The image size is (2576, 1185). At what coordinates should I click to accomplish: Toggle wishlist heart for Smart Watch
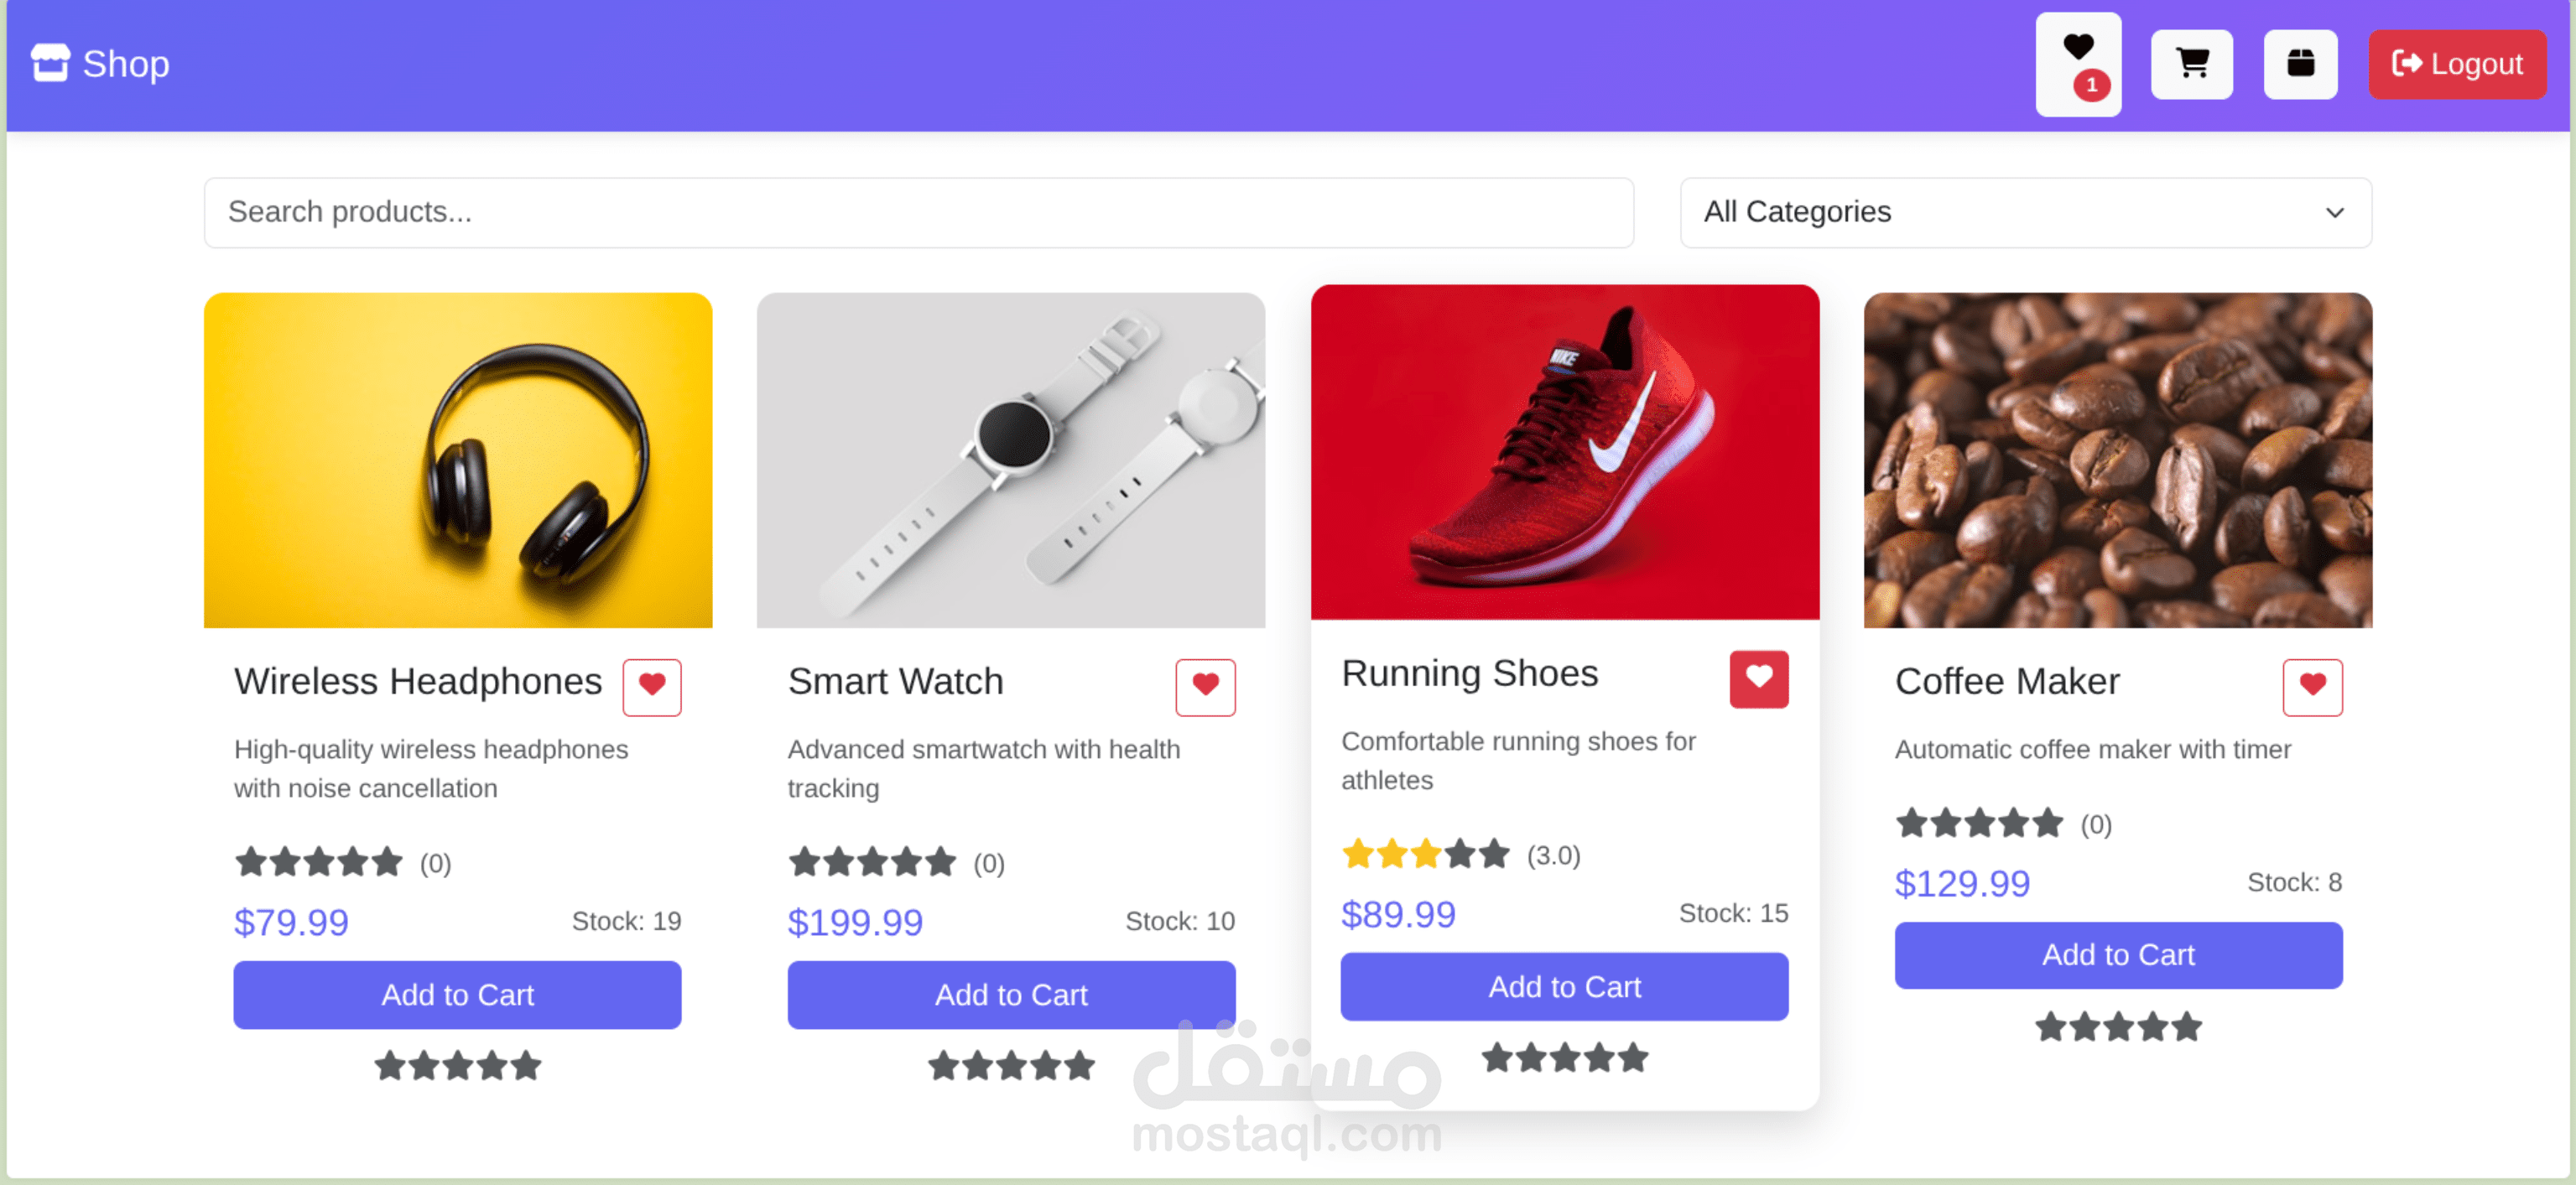1205,686
